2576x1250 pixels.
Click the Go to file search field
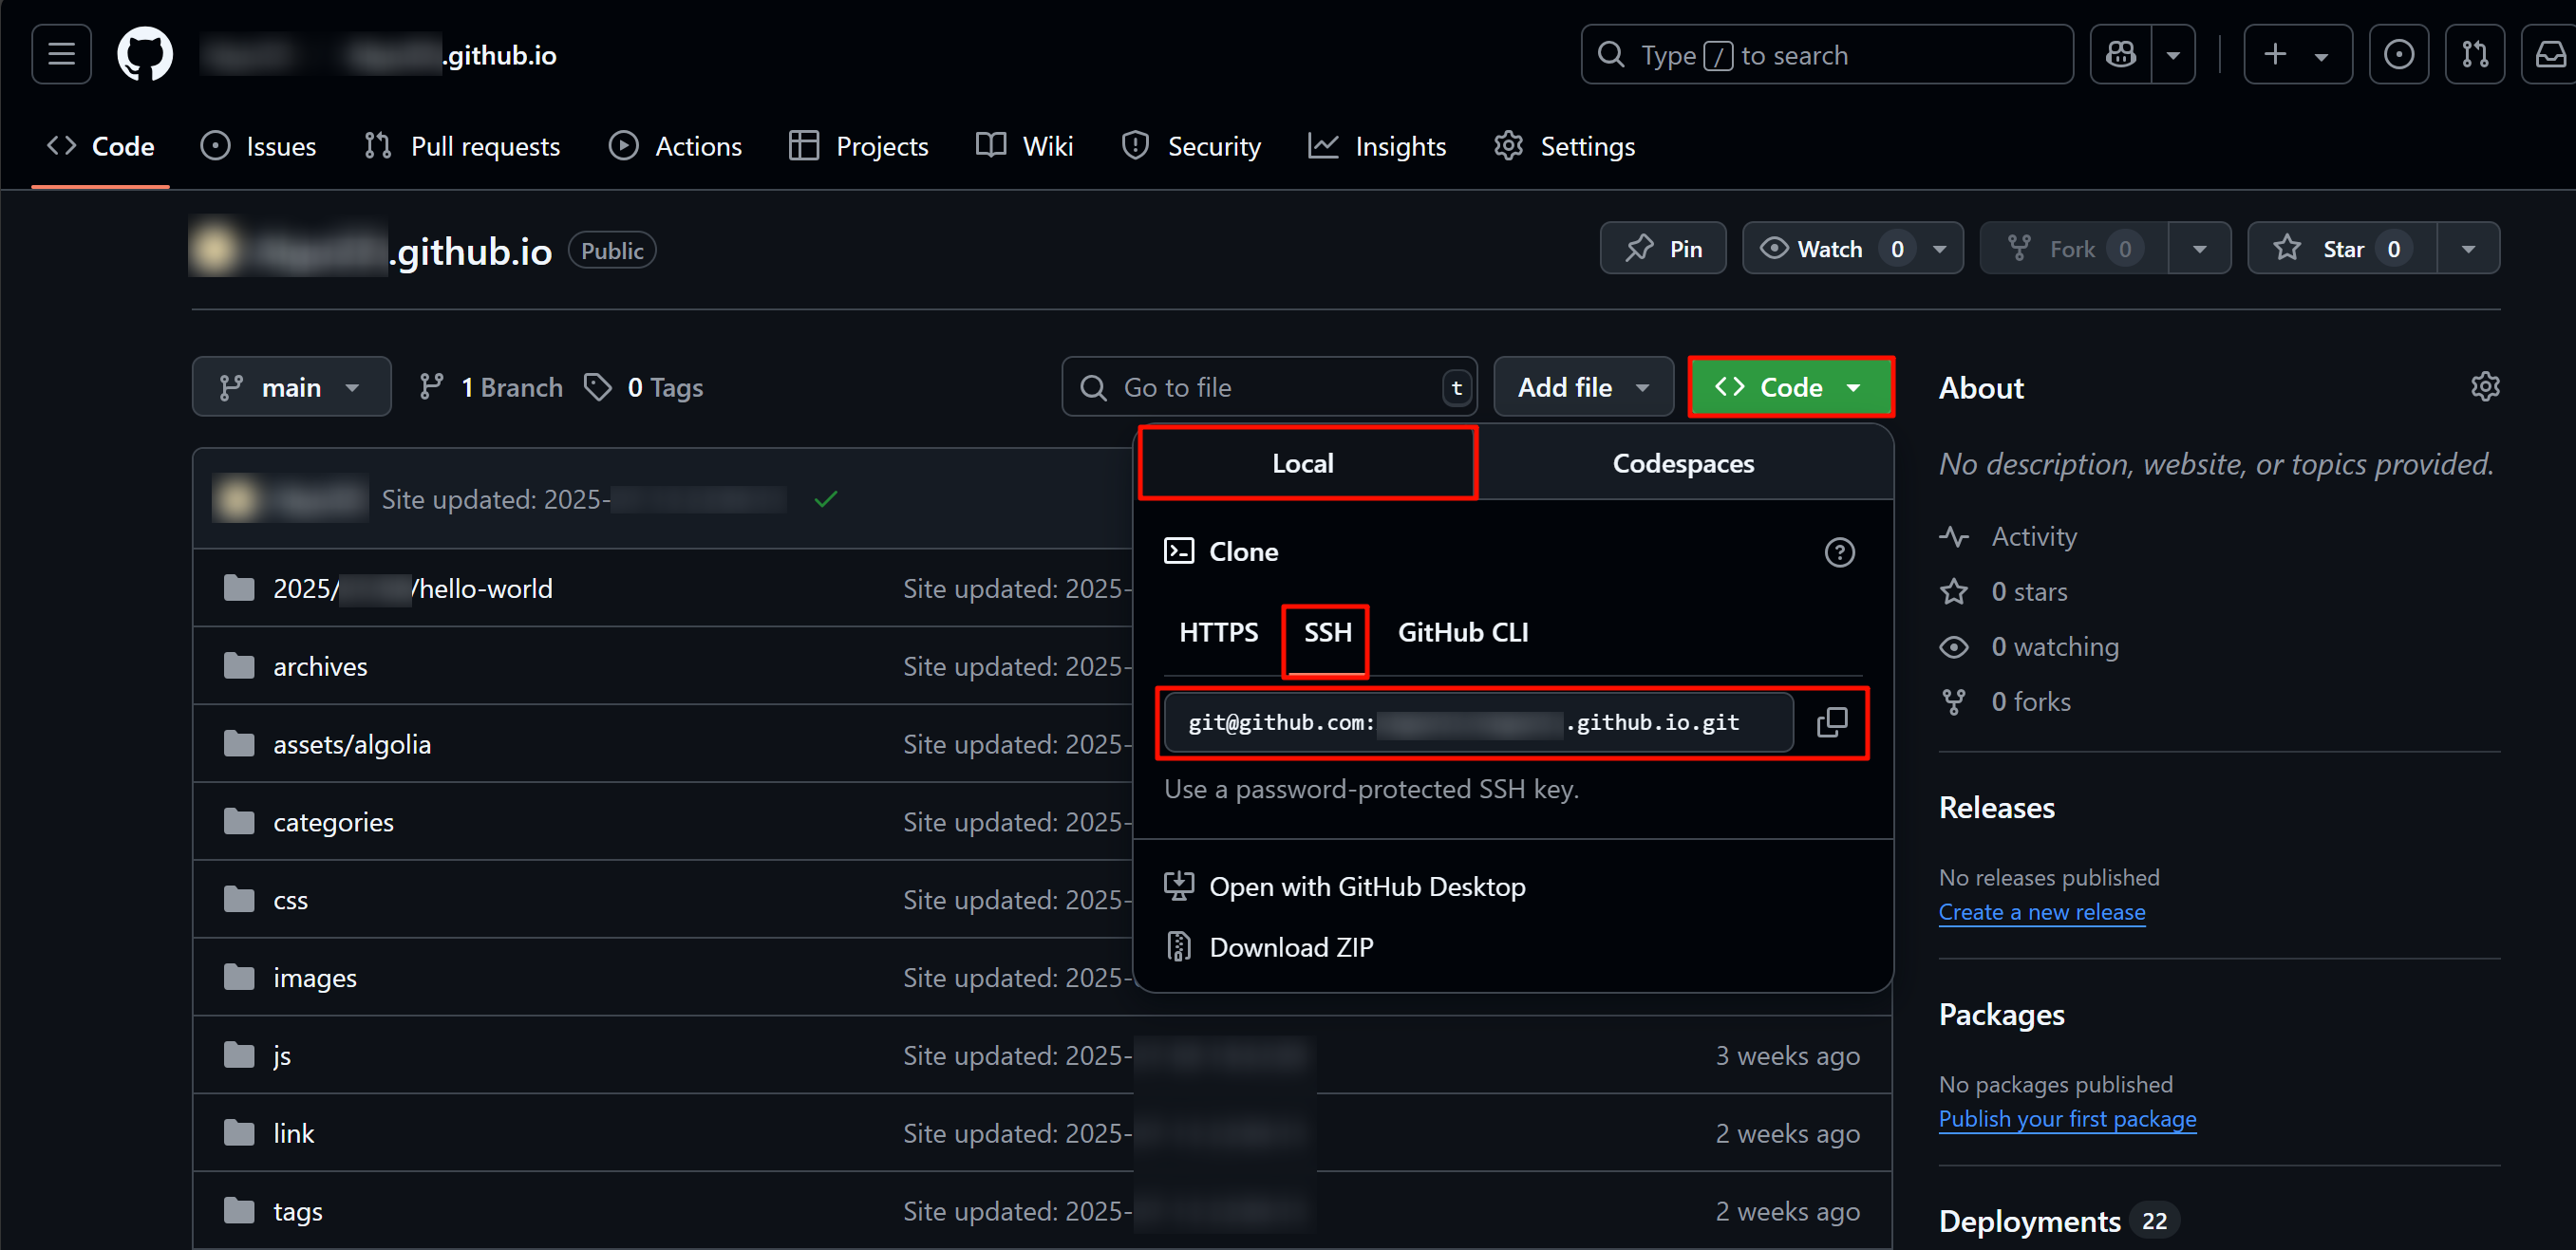[x=1268, y=387]
